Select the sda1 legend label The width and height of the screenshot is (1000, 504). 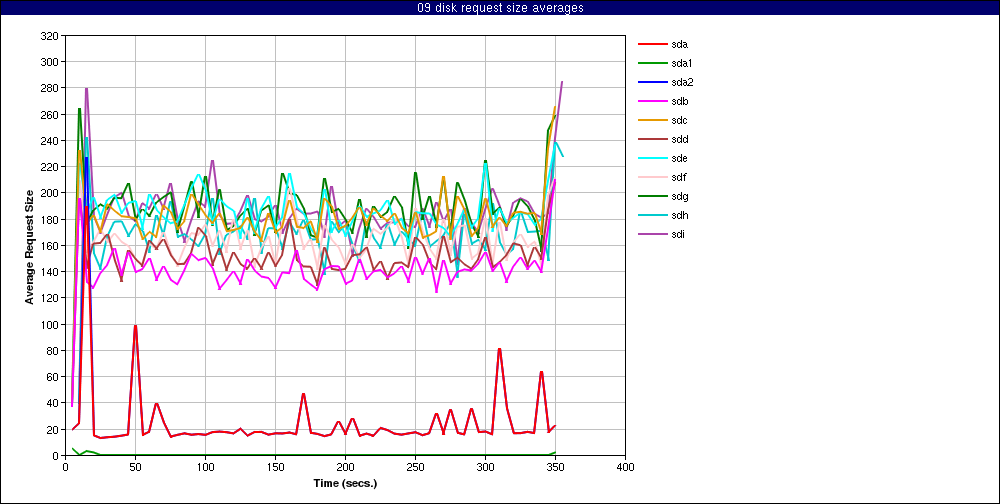tap(682, 63)
